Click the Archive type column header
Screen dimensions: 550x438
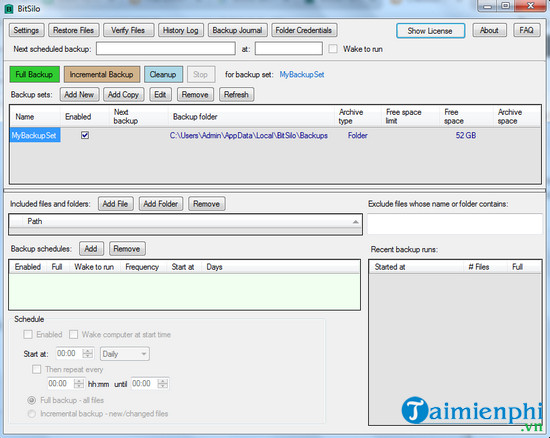coord(358,117)
